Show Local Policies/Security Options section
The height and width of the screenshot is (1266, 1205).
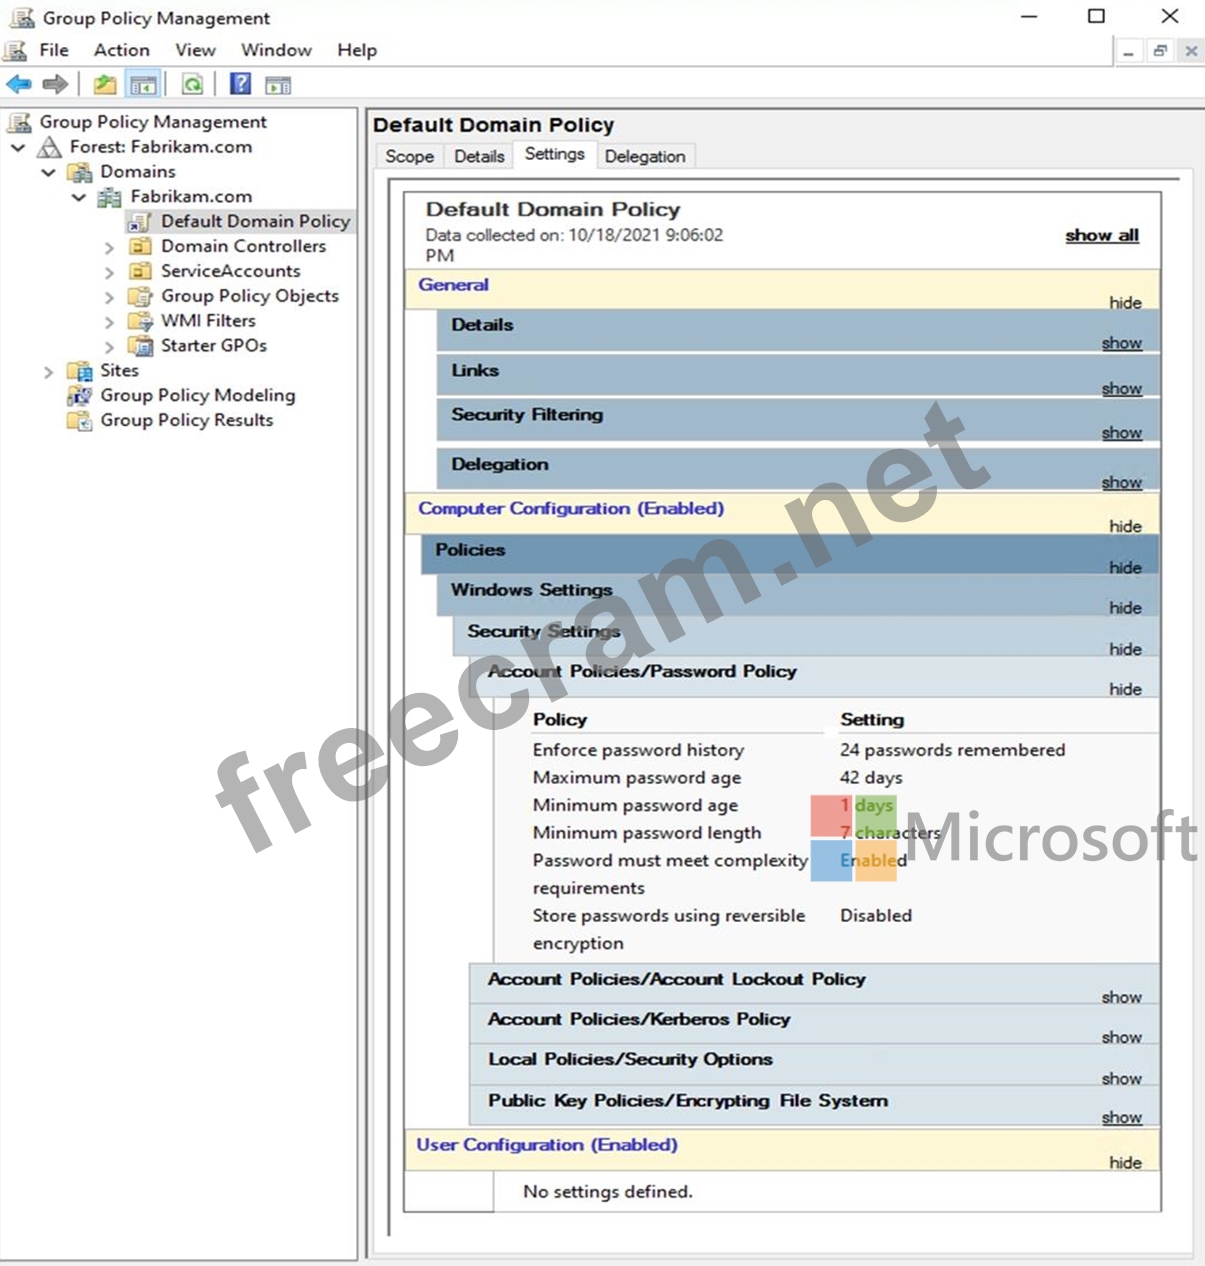(1122, 1078)
